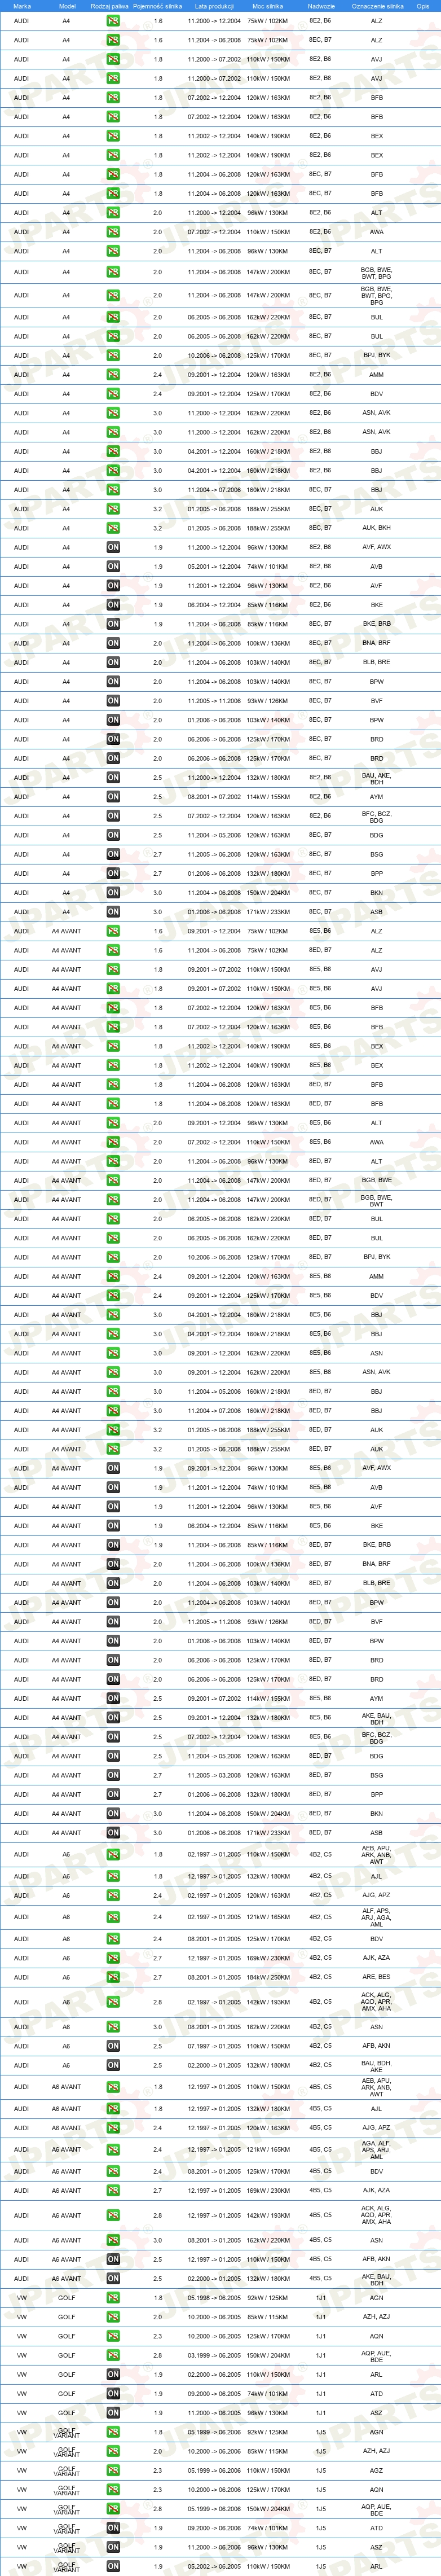
Task: Click 'GOLF VARIANT' model in AGZ row
Action: coord(67,2471)
